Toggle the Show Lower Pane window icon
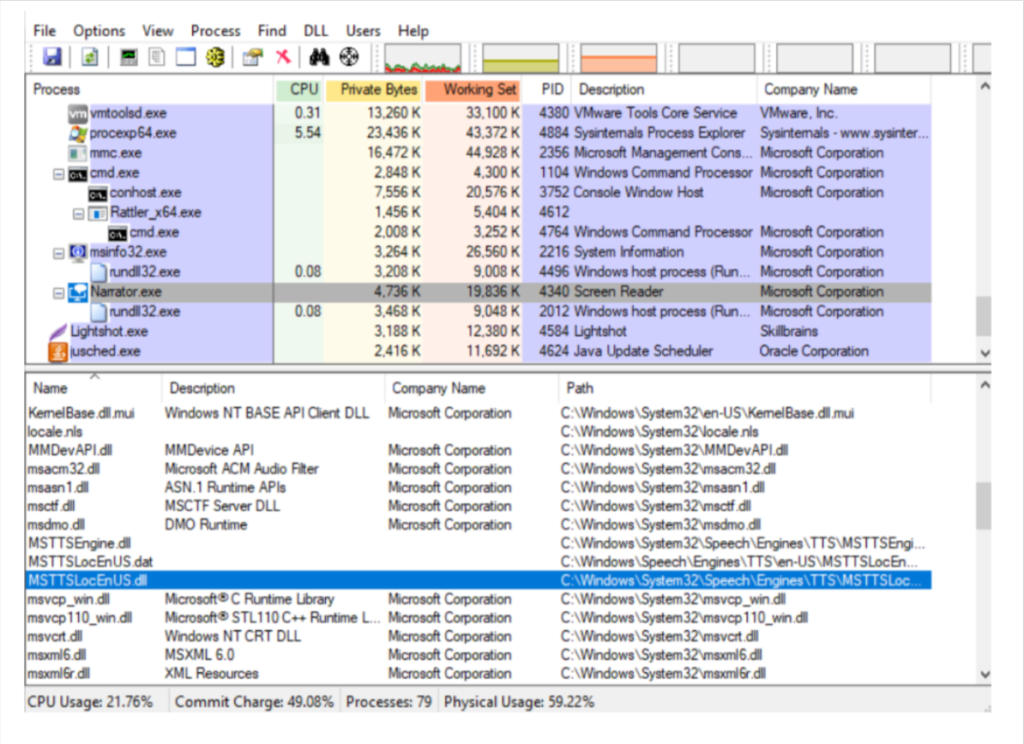Viewport: 1024px width, 744px height. coord(185,57)
